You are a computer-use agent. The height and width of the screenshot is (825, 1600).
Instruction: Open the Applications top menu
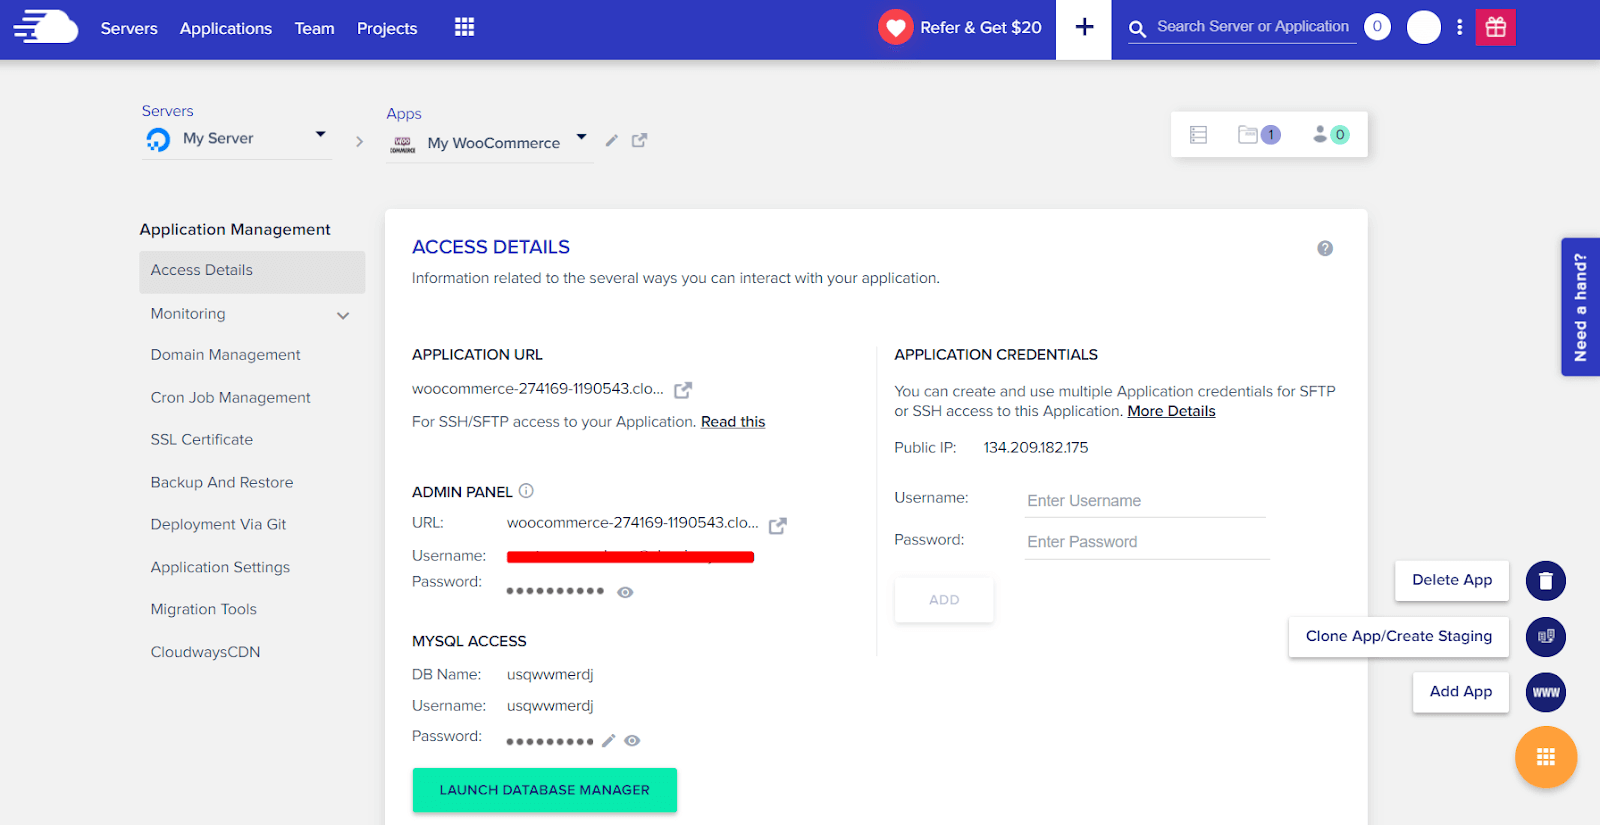pyautogui.click(x=226, y=28)
